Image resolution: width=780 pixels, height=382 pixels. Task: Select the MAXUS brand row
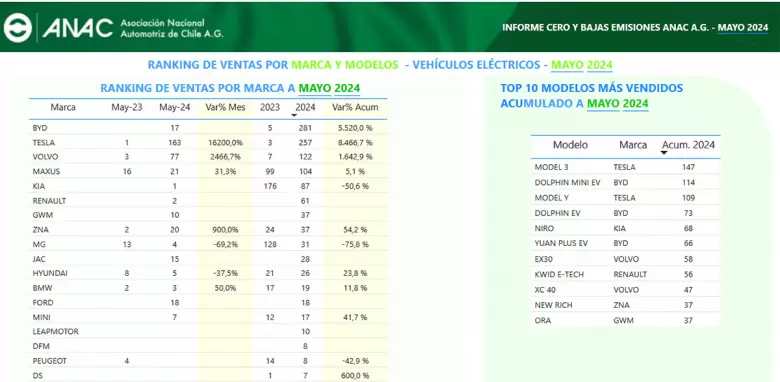click(208, 171)
